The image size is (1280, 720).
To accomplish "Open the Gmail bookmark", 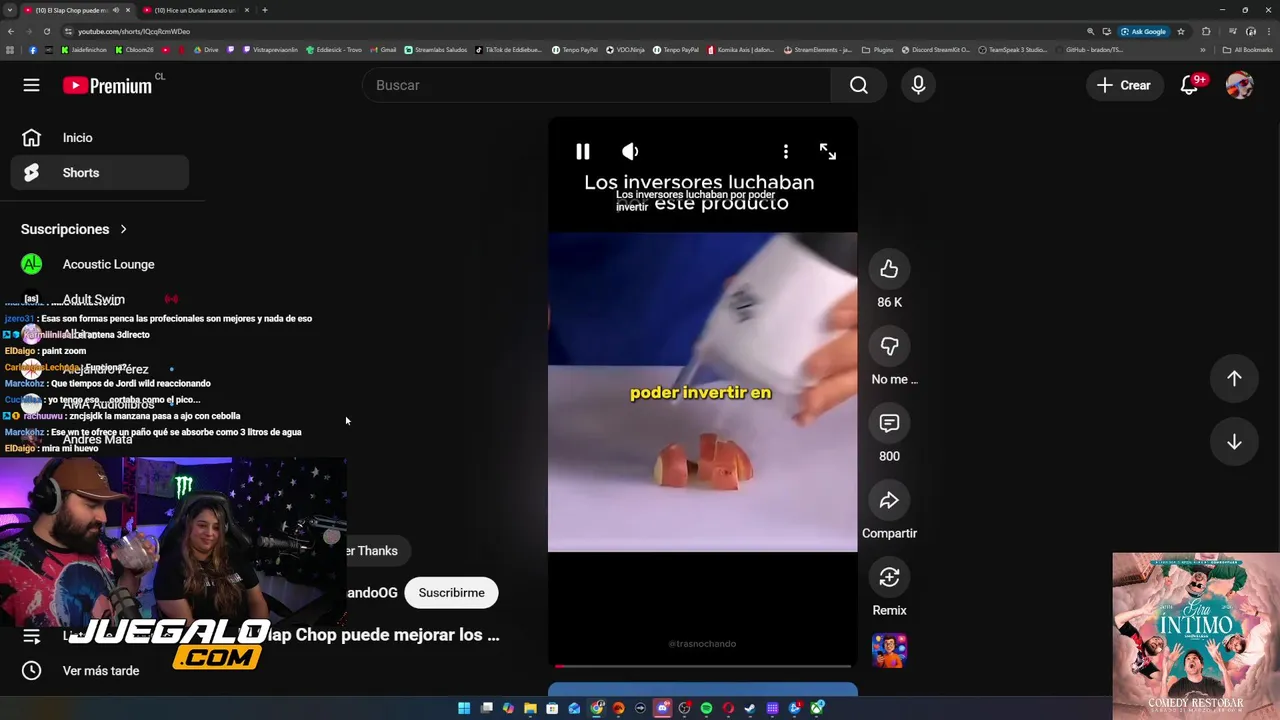I will [x=383, y=50].
